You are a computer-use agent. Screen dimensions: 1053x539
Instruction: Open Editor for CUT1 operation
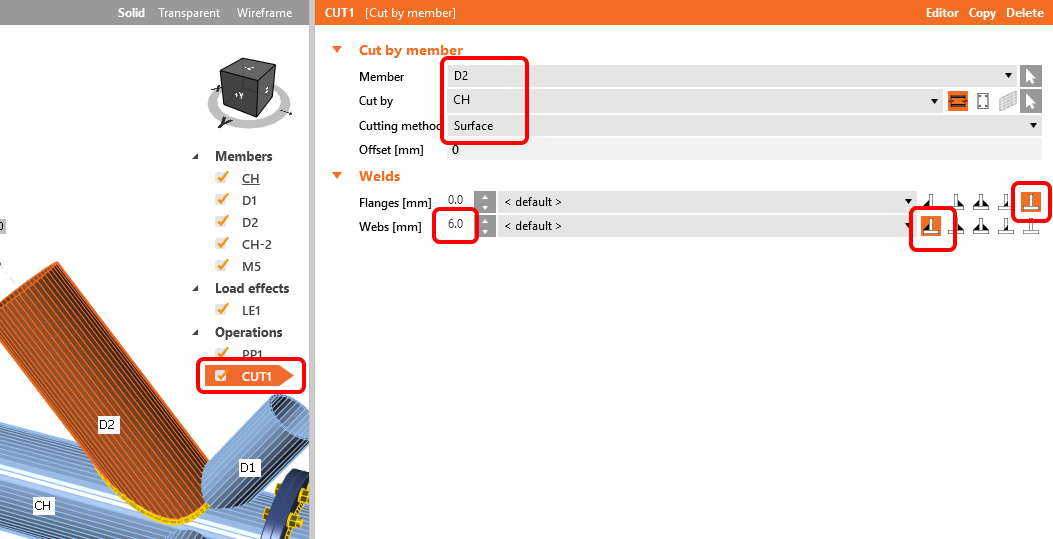(942, 13)
